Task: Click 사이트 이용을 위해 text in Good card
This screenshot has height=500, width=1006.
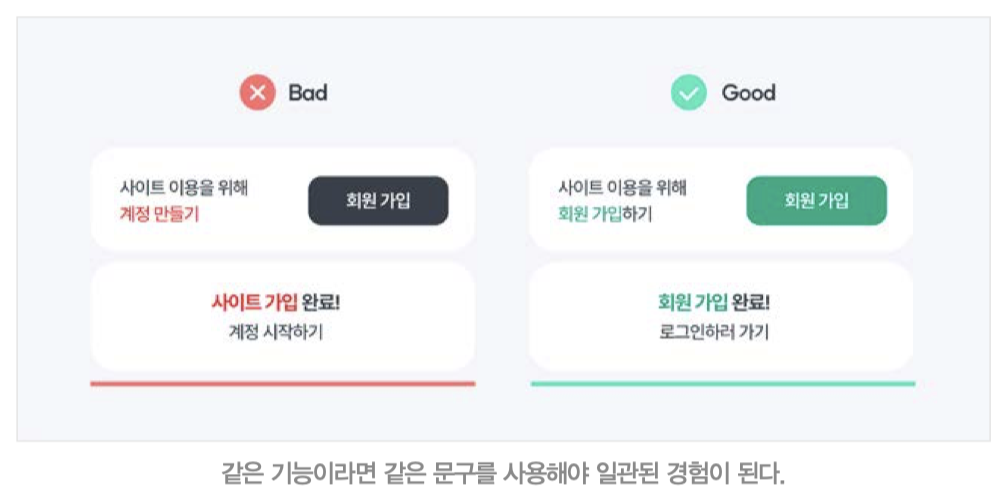Action: 622,188
